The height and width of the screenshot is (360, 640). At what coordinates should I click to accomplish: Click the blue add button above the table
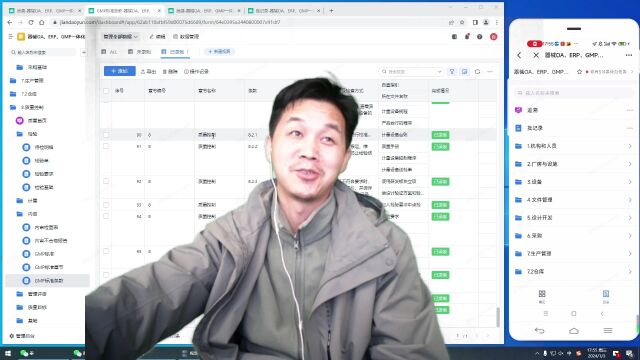120,71
